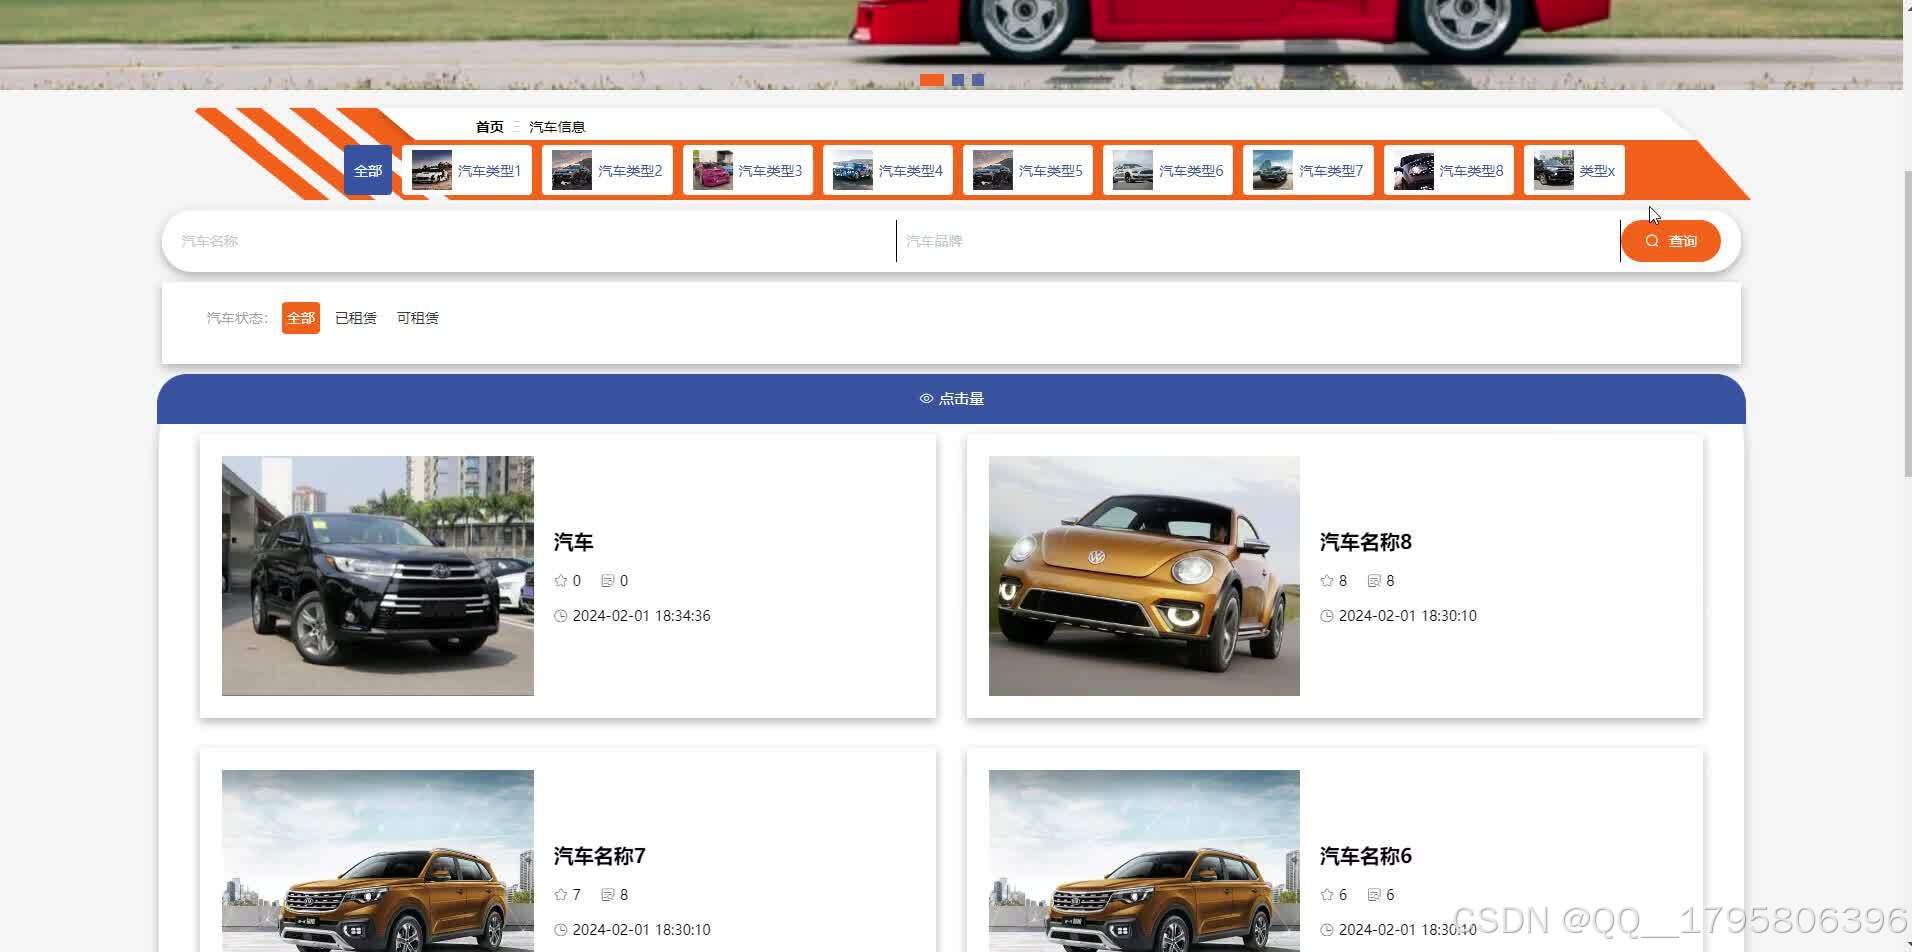Open the black Toyota car image

[x=378, y=576]
